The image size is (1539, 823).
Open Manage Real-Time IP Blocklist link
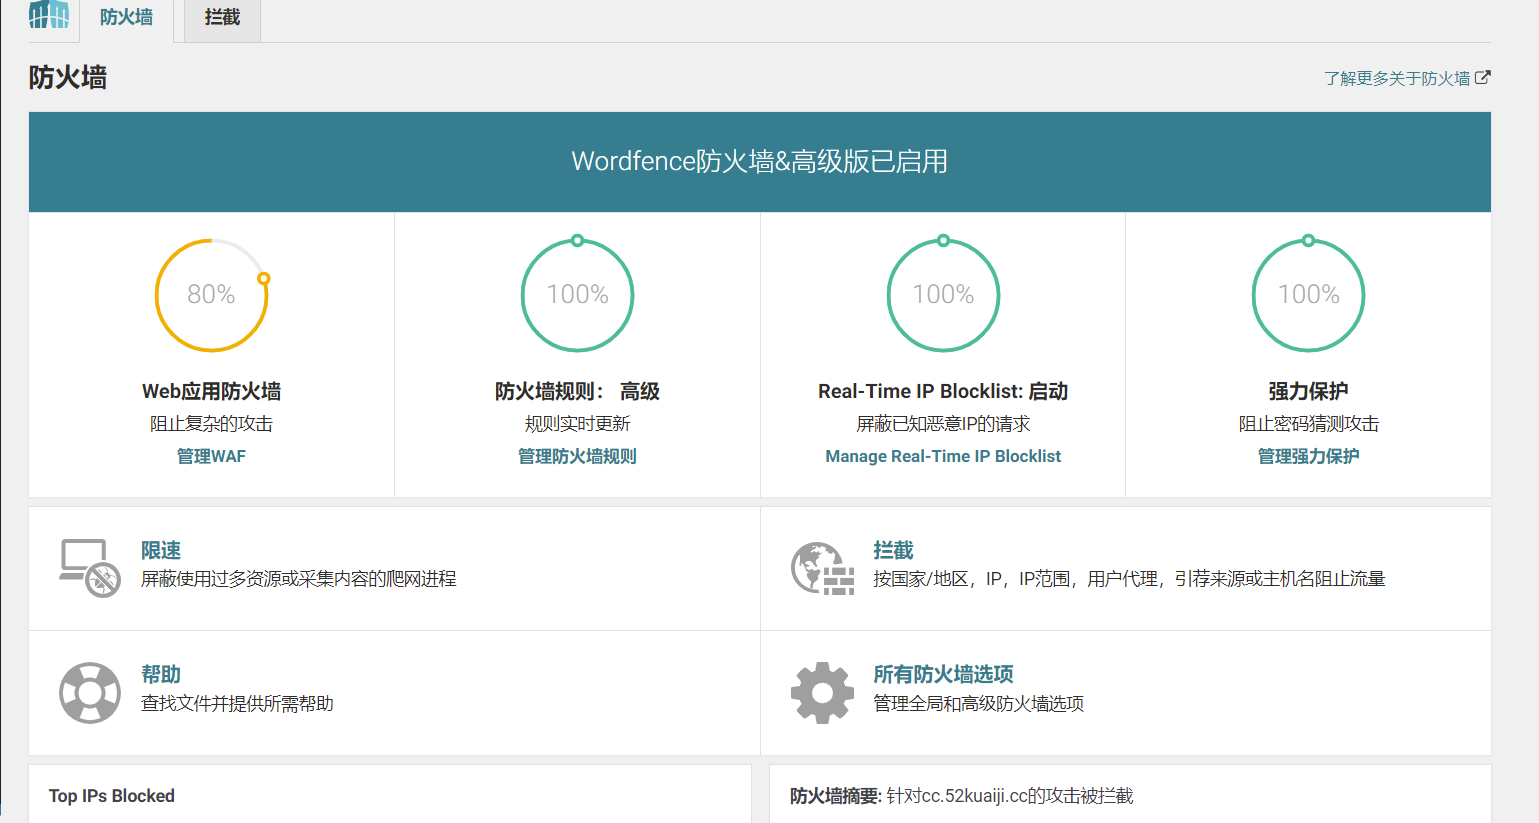click(943, 456)
